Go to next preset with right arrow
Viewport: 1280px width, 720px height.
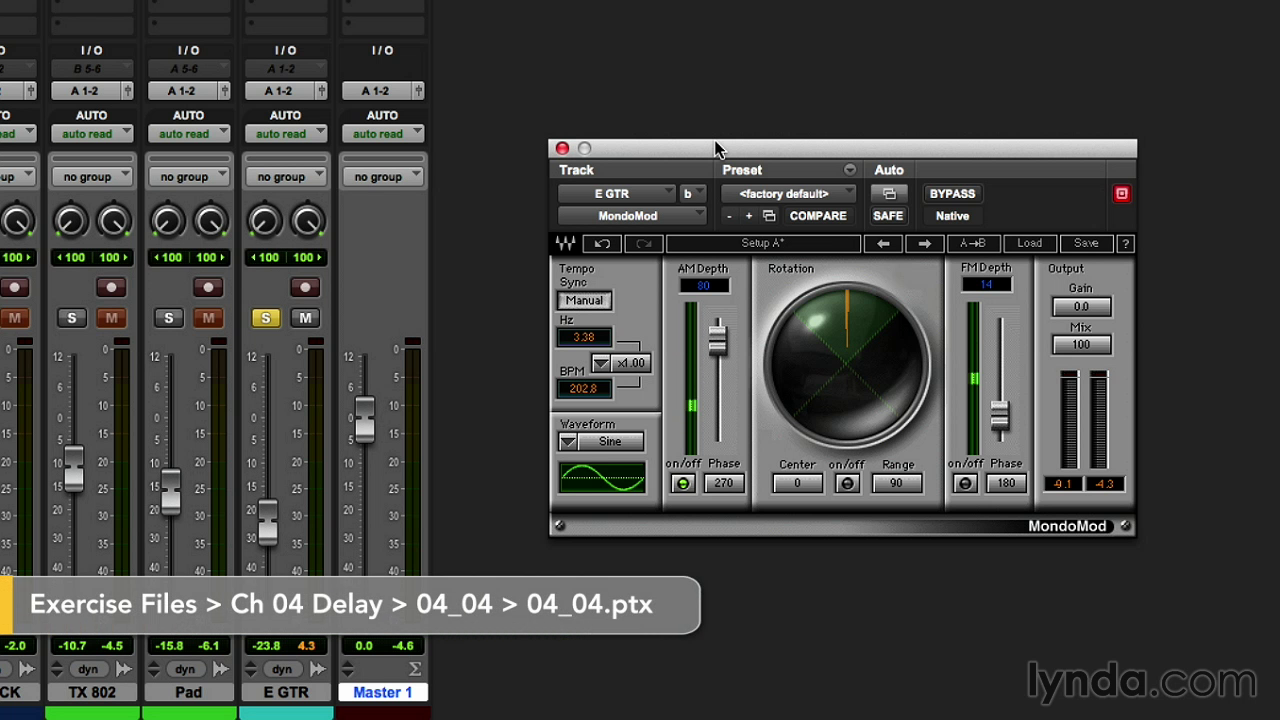pos(924,243)
